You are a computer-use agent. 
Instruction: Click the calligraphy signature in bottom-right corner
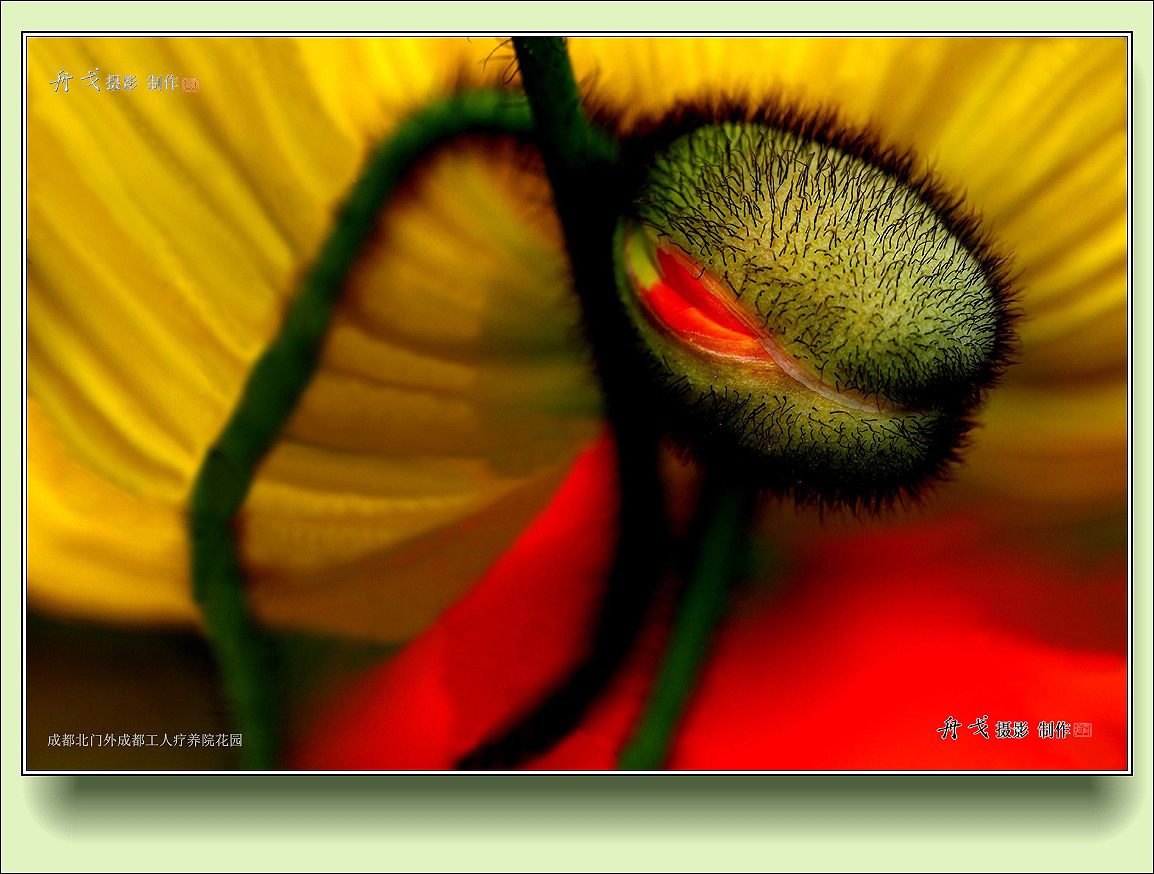tap(963, 728)
